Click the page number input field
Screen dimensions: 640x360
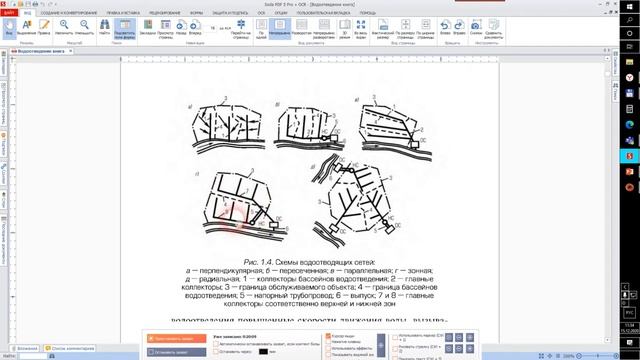pos(212,28)
